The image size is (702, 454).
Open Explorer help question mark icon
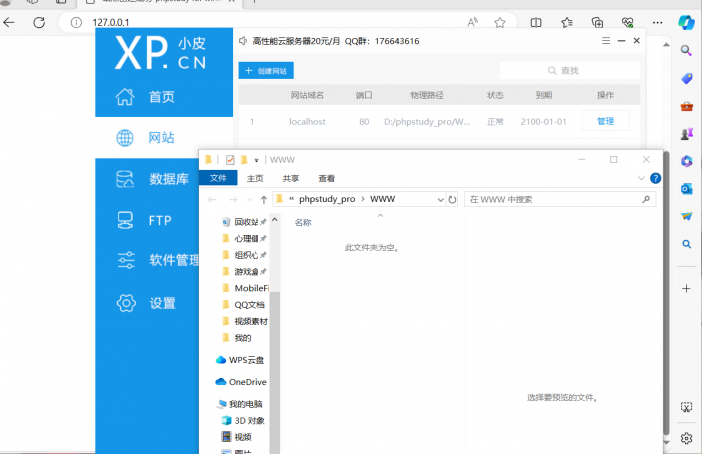(655, 178)
